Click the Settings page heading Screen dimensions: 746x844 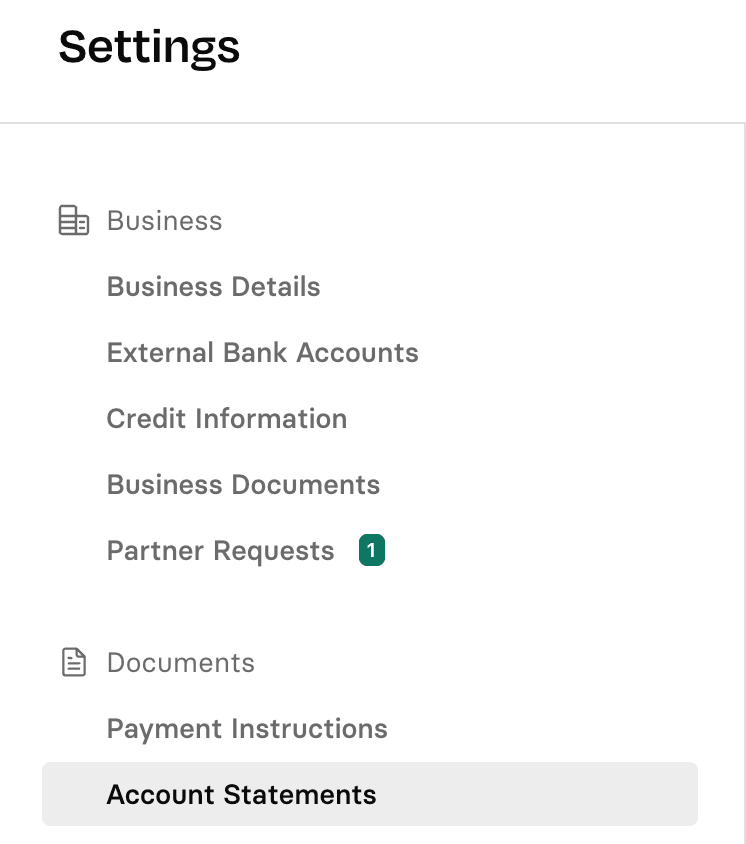pos(149,47)
